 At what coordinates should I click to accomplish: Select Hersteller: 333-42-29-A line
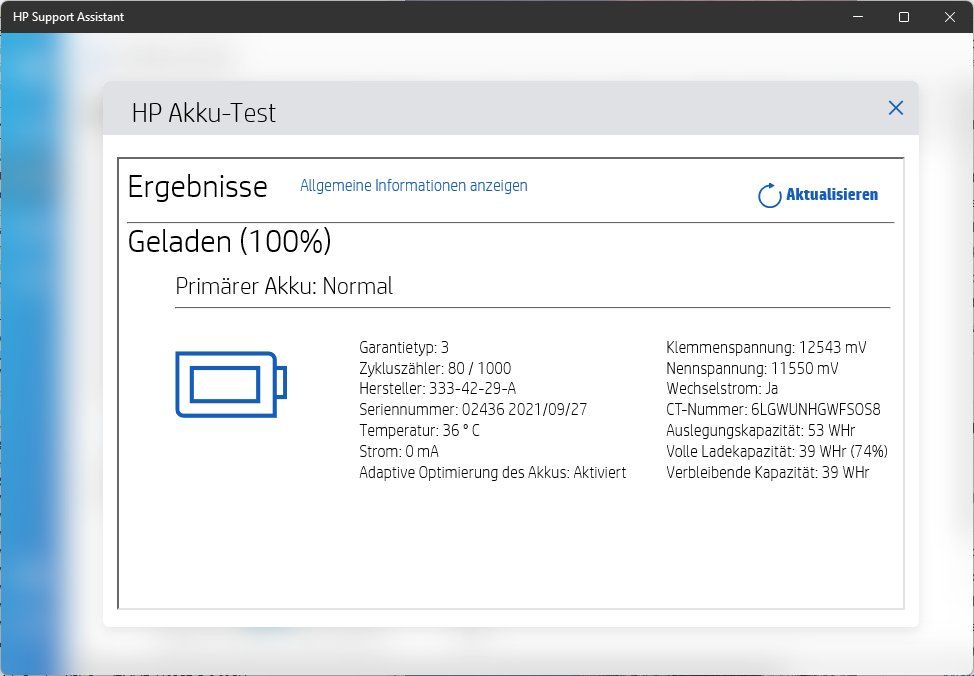point(437,389)
